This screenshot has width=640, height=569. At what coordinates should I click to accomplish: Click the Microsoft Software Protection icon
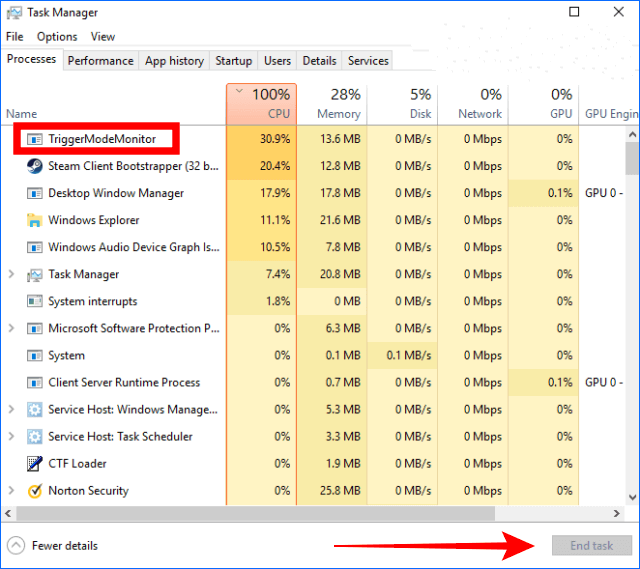[x=35, y=329]
